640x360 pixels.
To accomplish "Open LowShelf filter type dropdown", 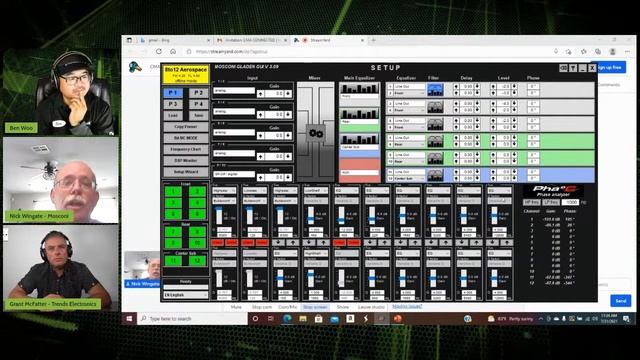I will [x=316, y=191].
